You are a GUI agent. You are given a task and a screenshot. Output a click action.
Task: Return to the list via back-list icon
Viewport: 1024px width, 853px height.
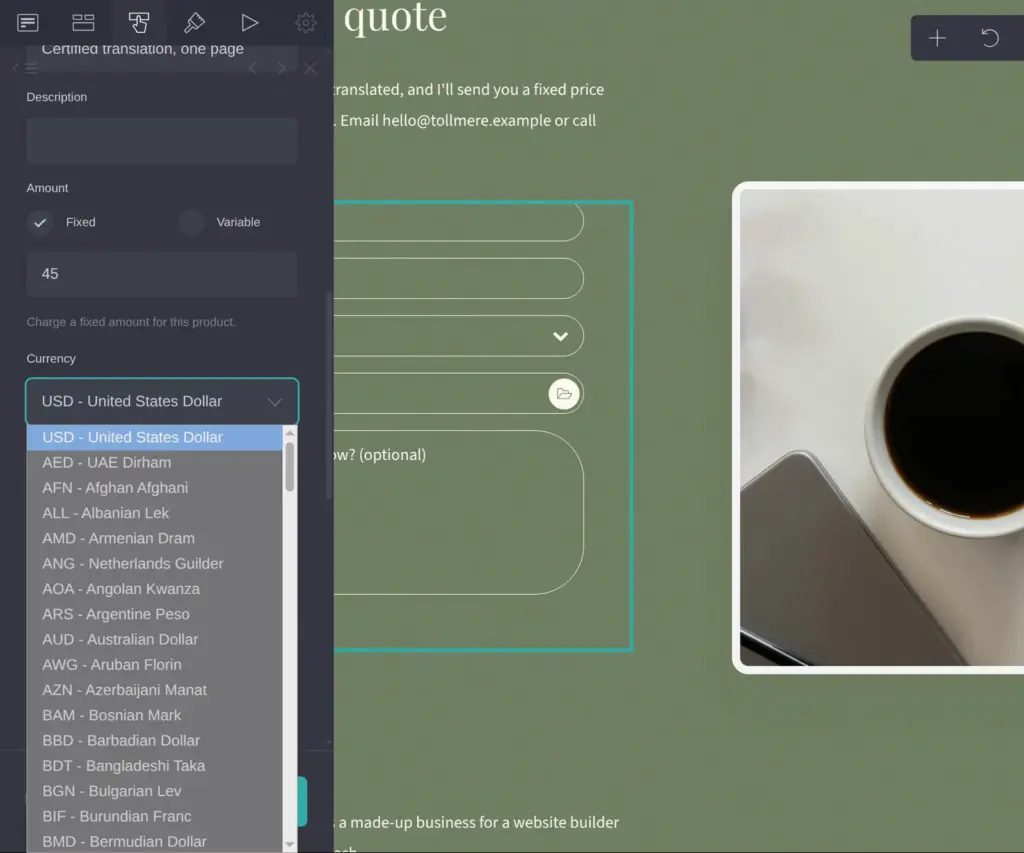[x=25, y=68]
